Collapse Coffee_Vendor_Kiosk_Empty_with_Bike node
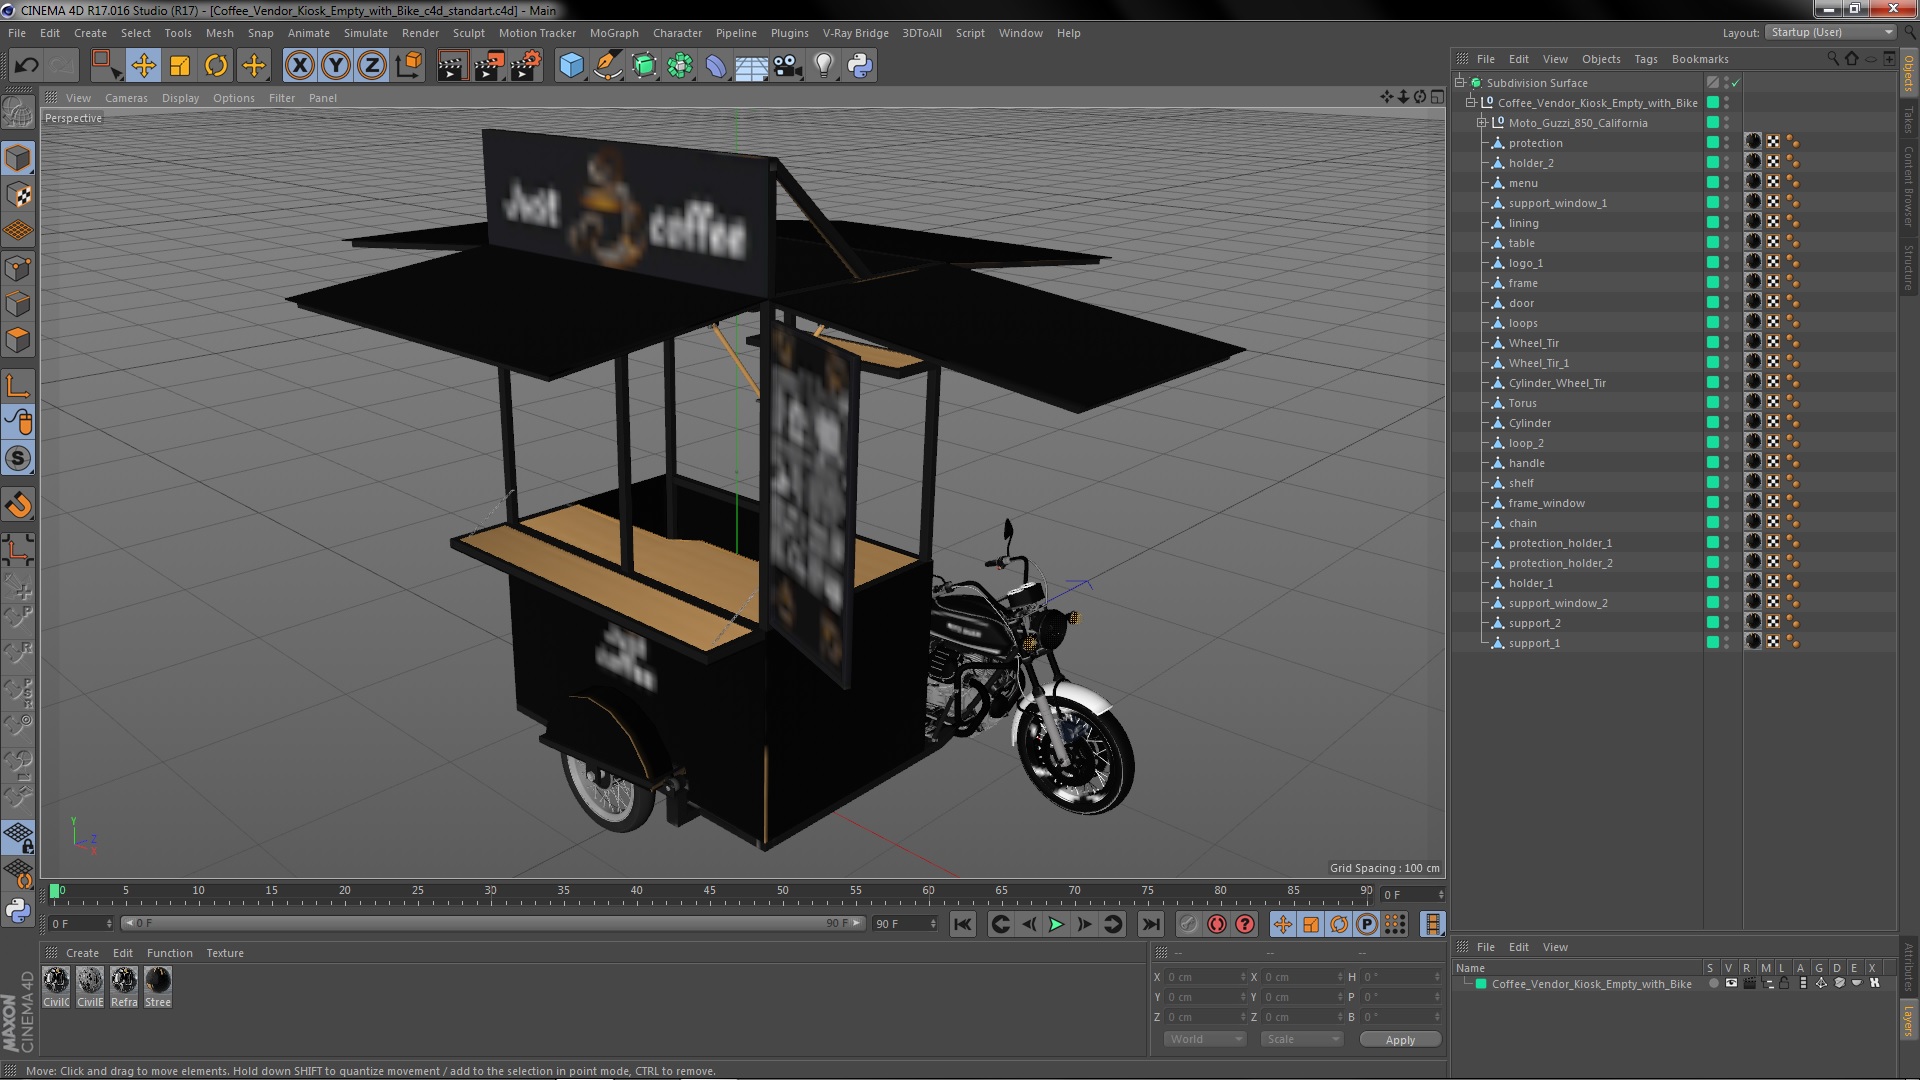1920x1080 pixels. 1471,102
